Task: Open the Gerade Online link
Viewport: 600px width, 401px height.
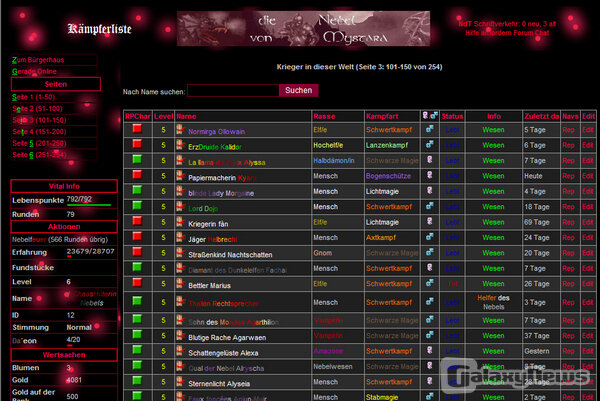Action: tap(36, 72)
